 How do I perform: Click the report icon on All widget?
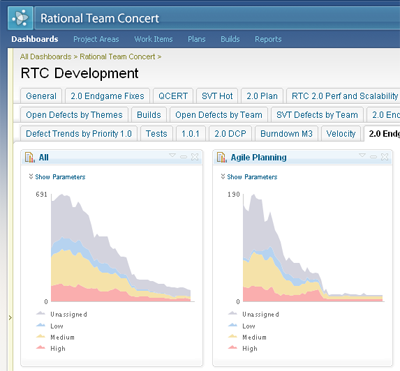click(30, 157)
